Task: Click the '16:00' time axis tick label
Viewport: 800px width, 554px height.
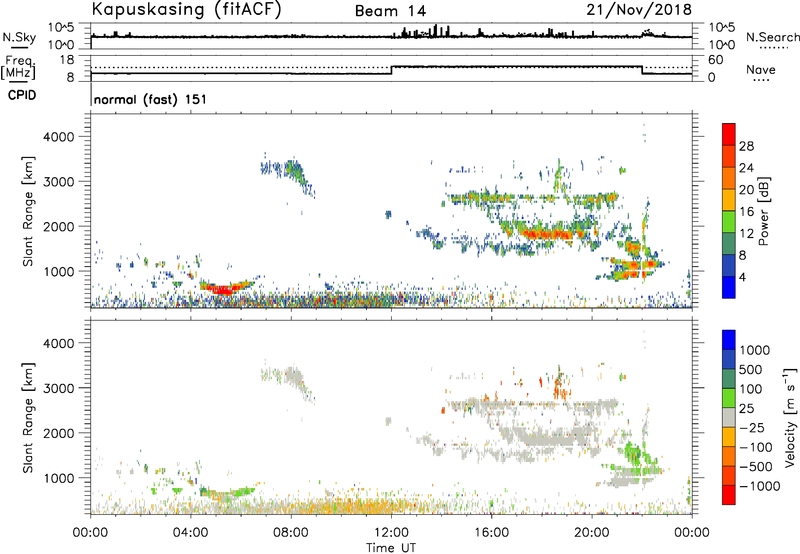Action: pos(491,533)
